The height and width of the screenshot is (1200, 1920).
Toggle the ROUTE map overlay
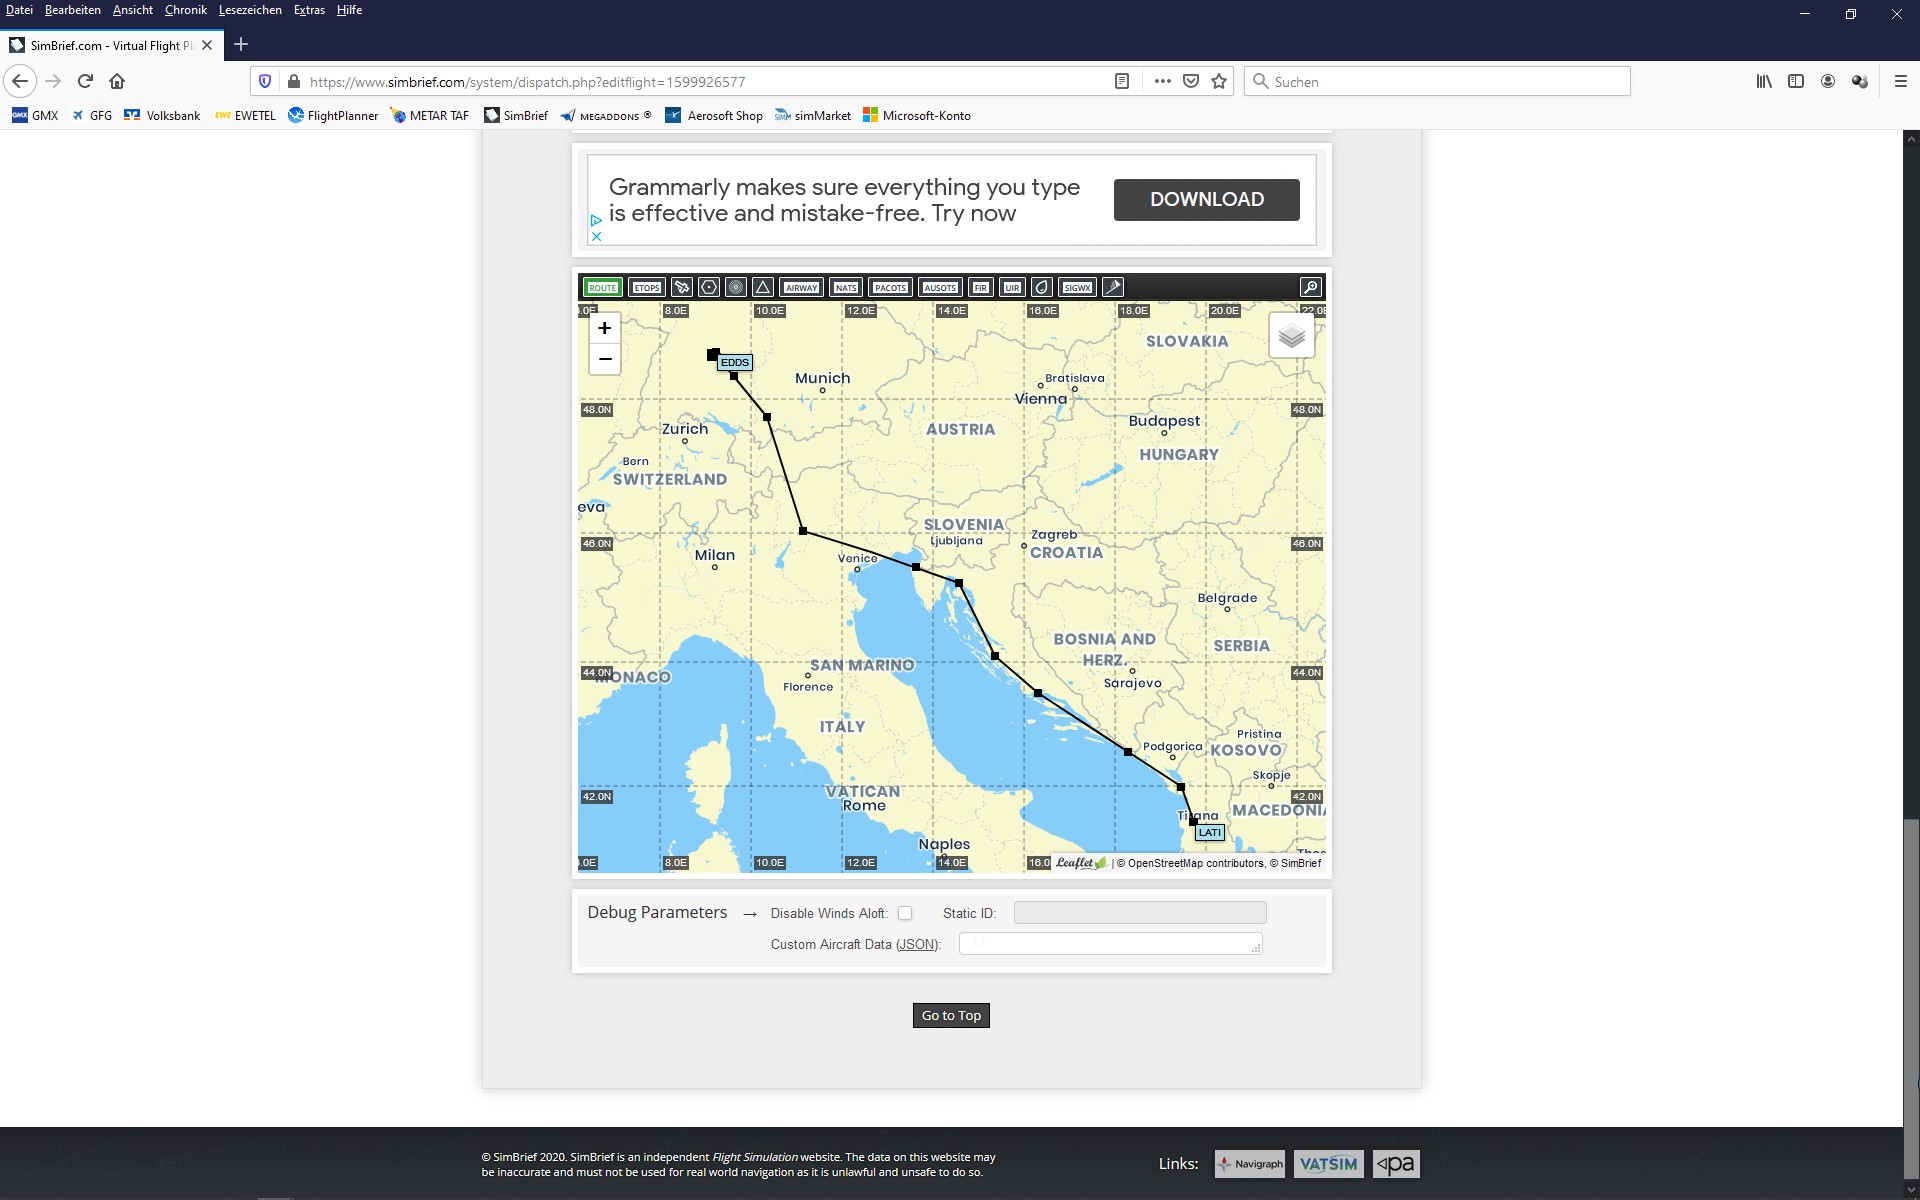coord(602,288)
